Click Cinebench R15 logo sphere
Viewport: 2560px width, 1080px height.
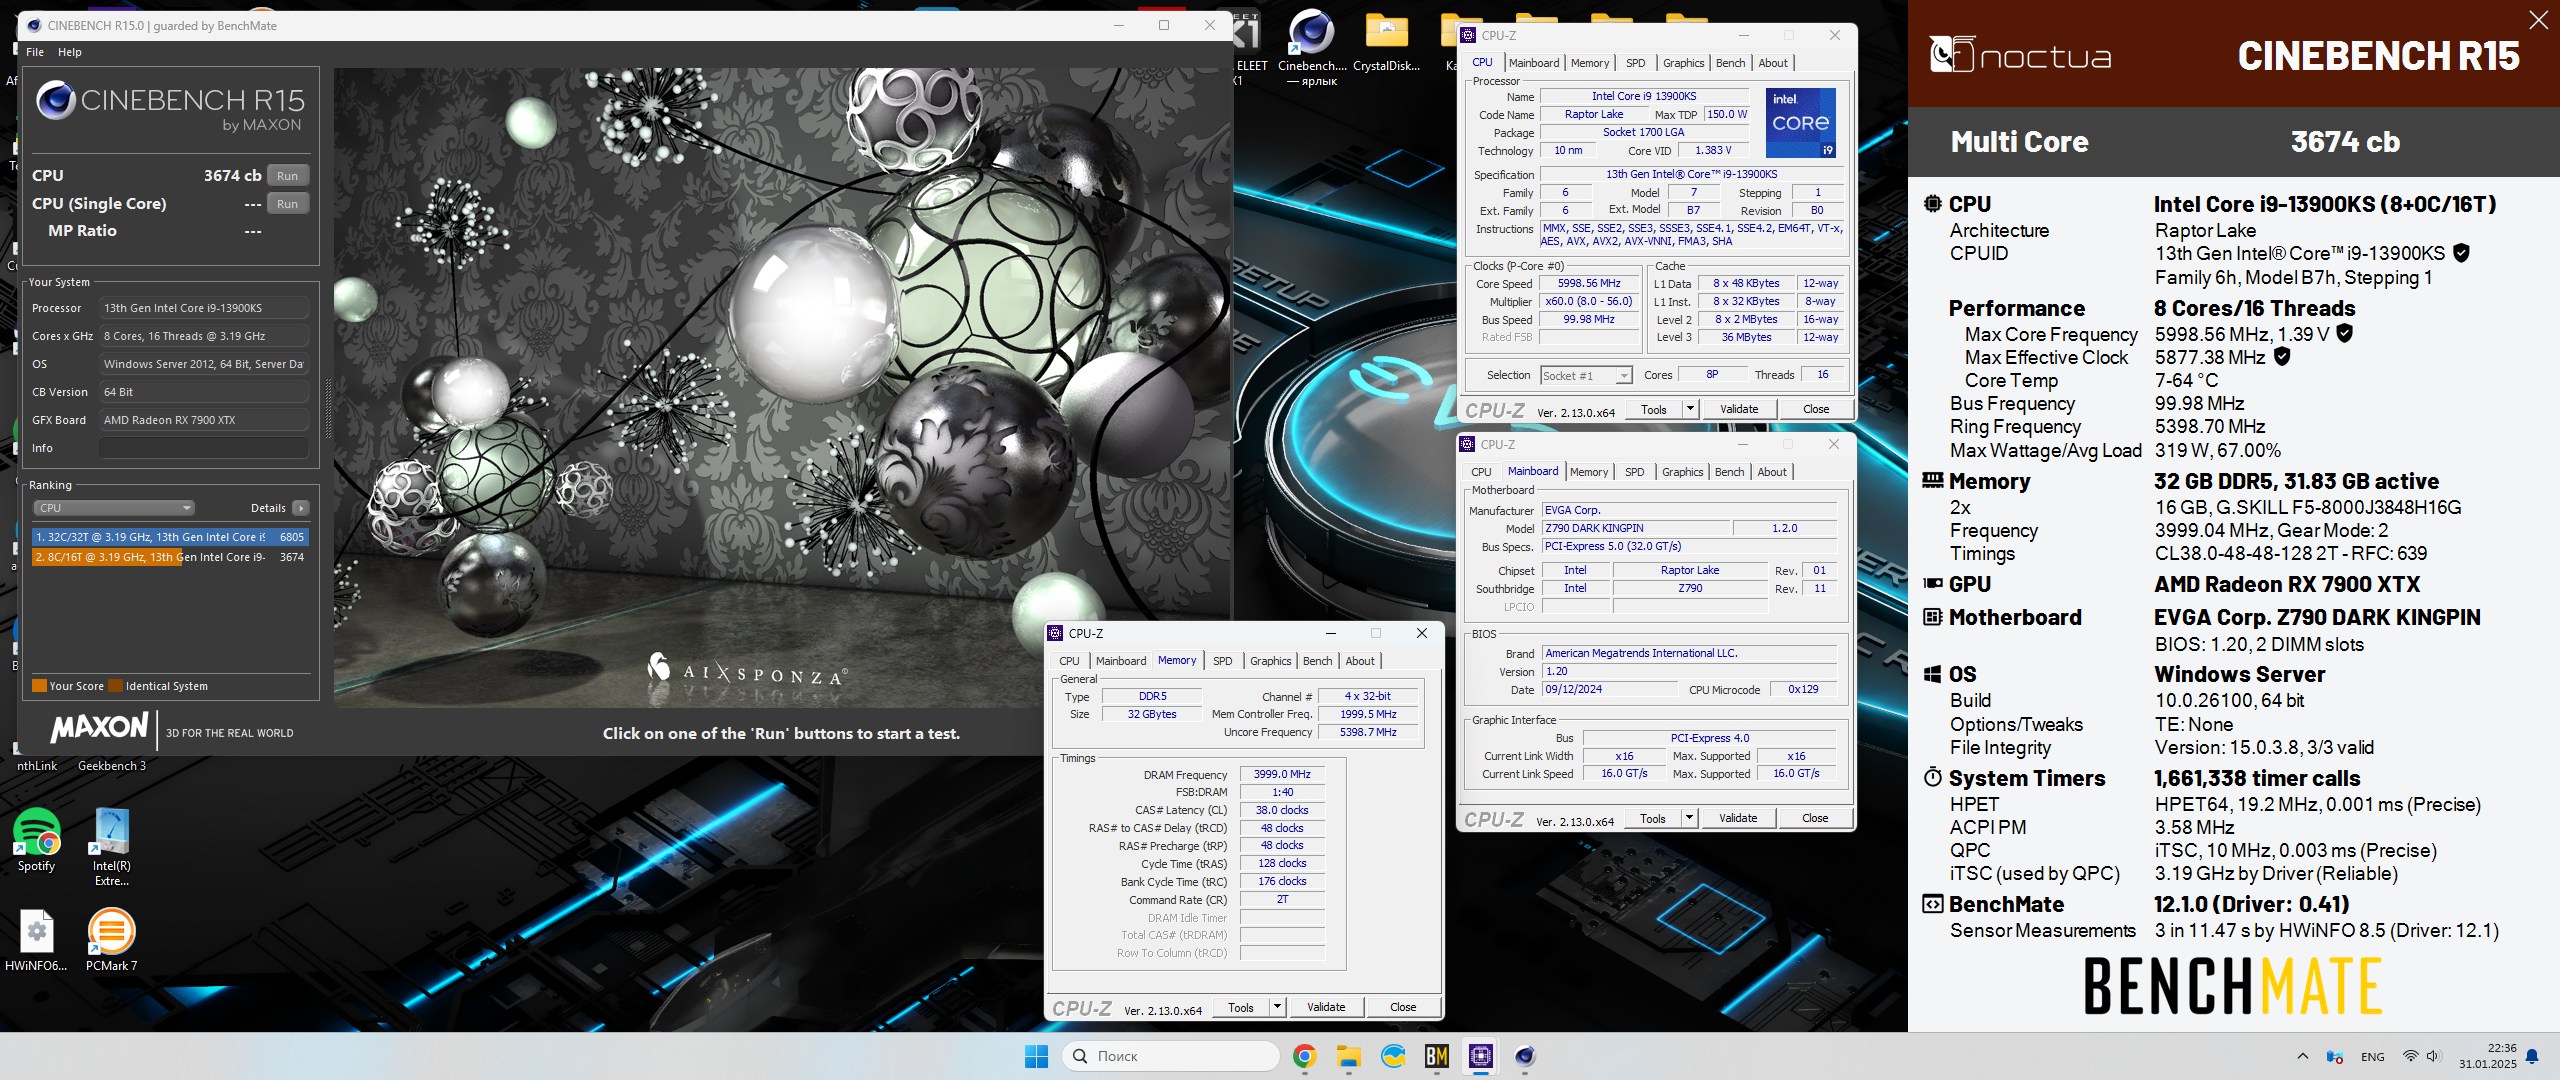tap(55, 101)
